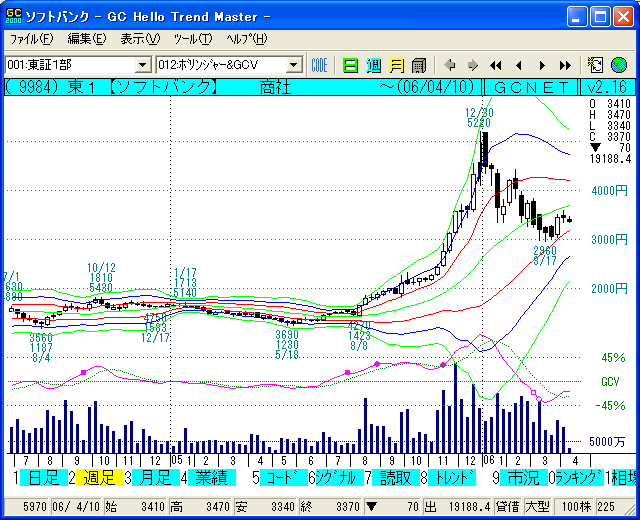The width and height of the screenshot is (640, 520).
Task: Click the 12/30 5220 peak annotation
Action: pyautogui.click(x=479, y=118)
